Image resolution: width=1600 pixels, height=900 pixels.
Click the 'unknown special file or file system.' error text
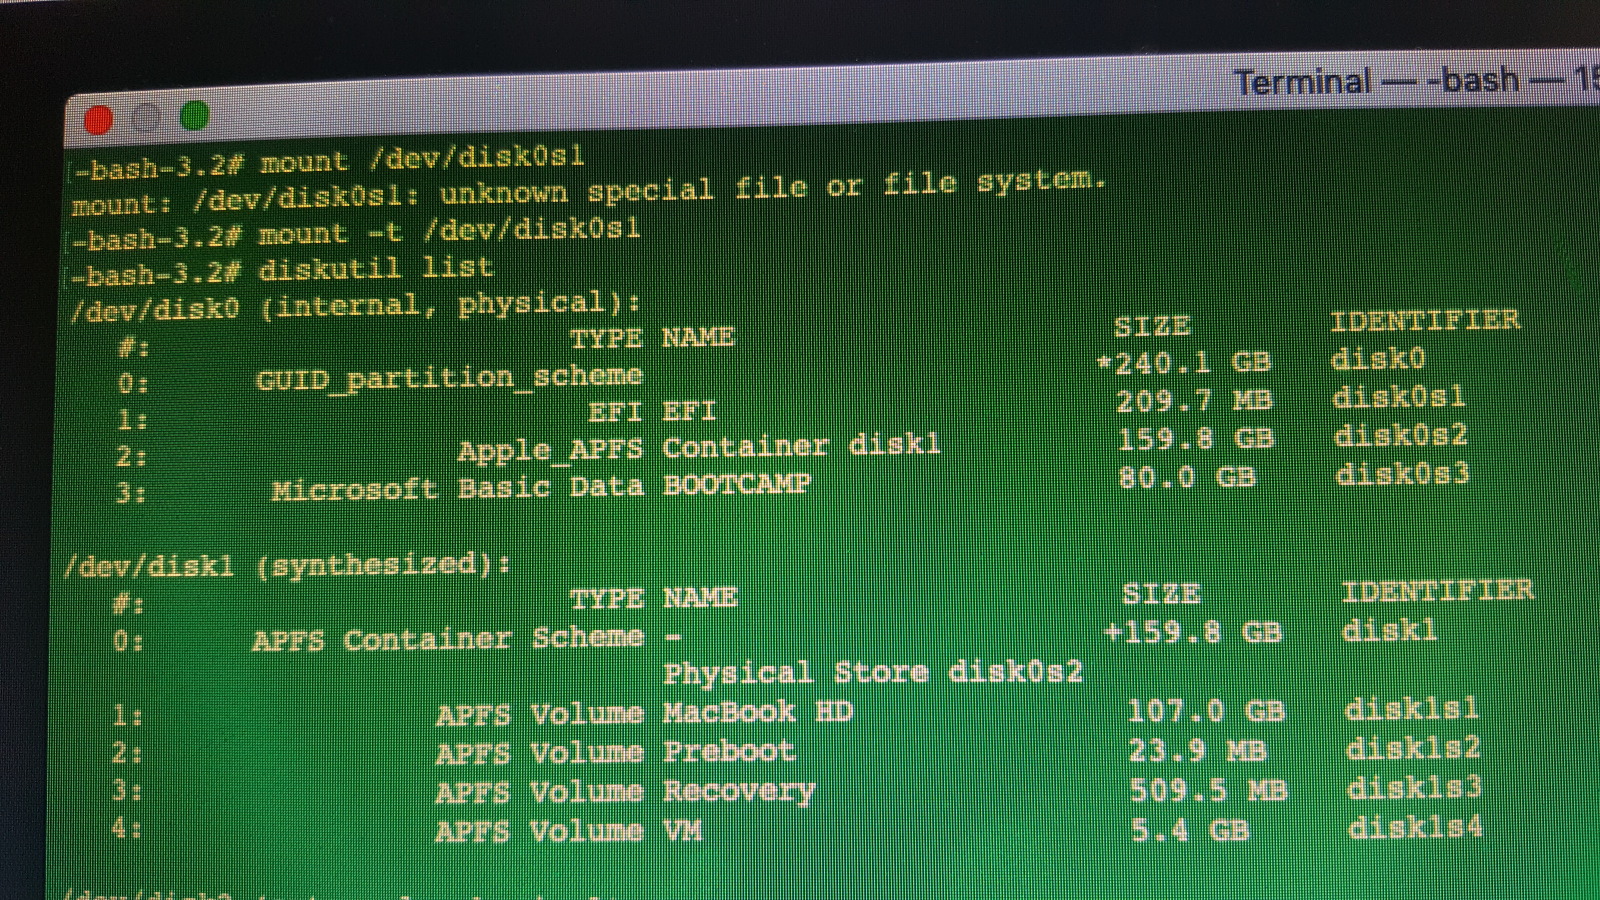(773, 186)
